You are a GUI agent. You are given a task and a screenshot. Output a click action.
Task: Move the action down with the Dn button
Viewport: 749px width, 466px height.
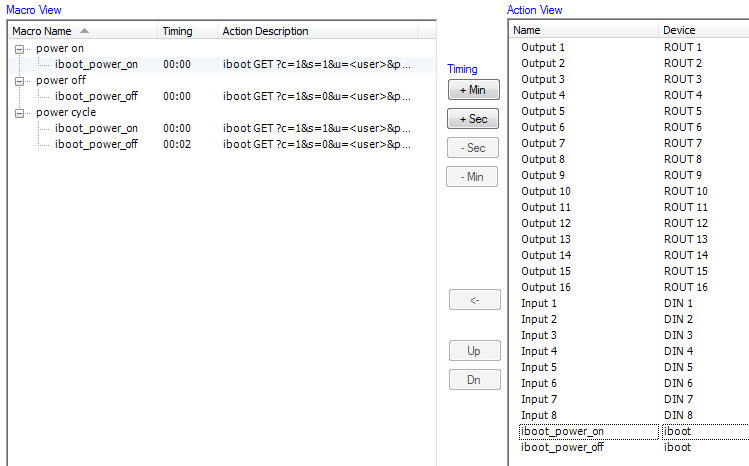[475, 380]
